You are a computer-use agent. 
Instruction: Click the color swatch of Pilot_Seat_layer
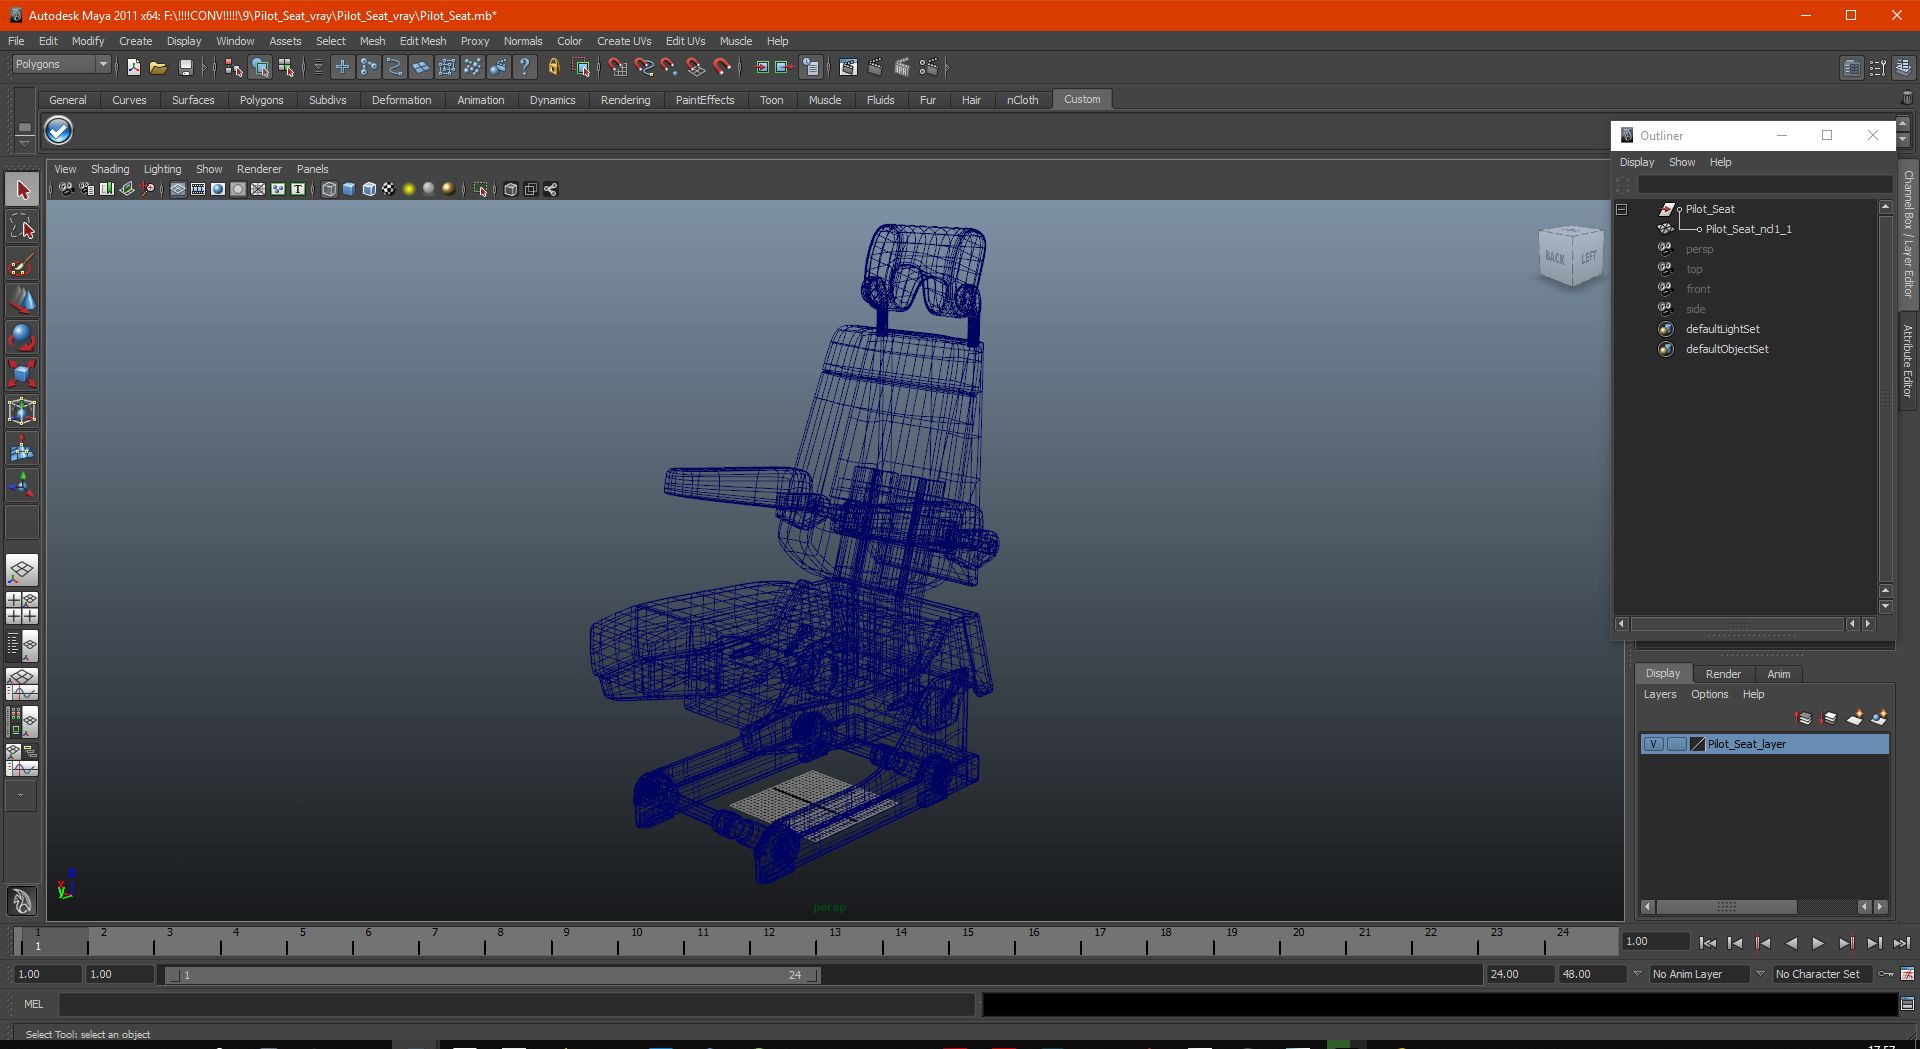[x=1697, y=744]
